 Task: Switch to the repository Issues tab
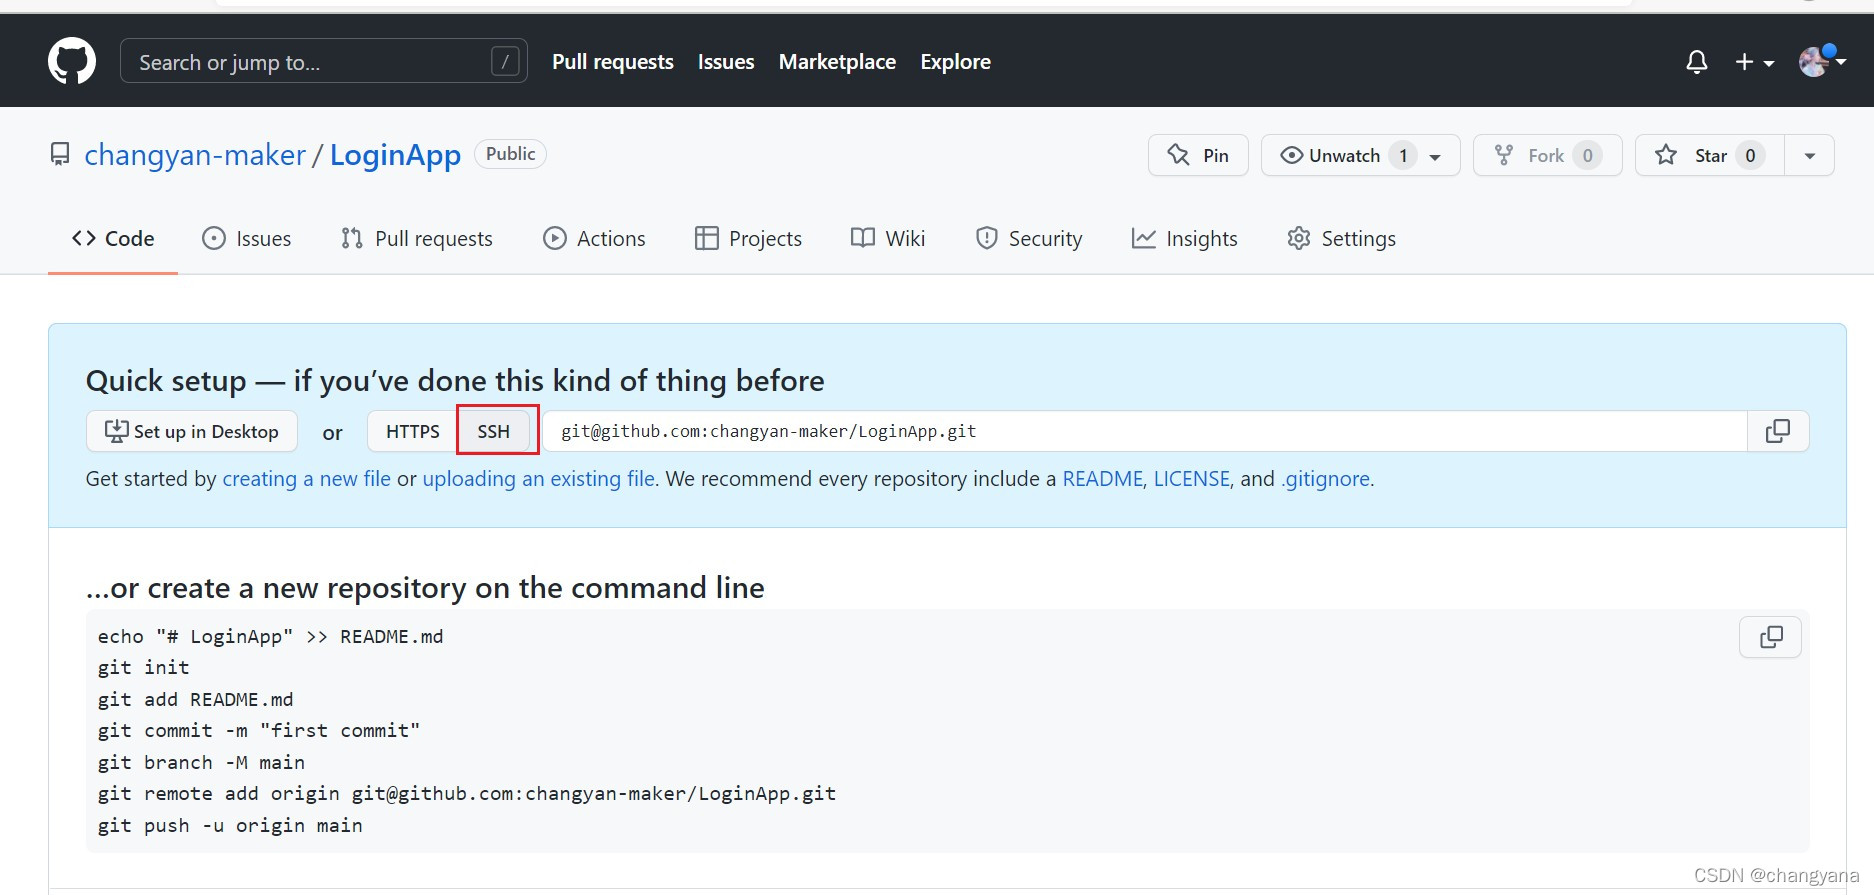246,238
